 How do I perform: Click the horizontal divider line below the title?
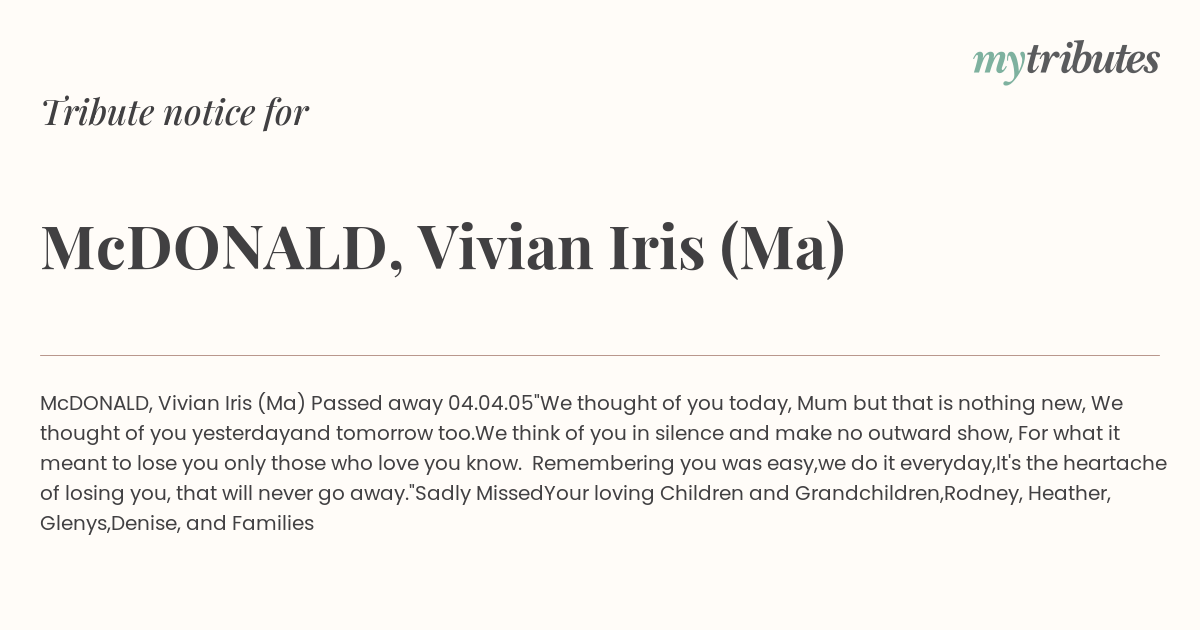pos(600,355)
